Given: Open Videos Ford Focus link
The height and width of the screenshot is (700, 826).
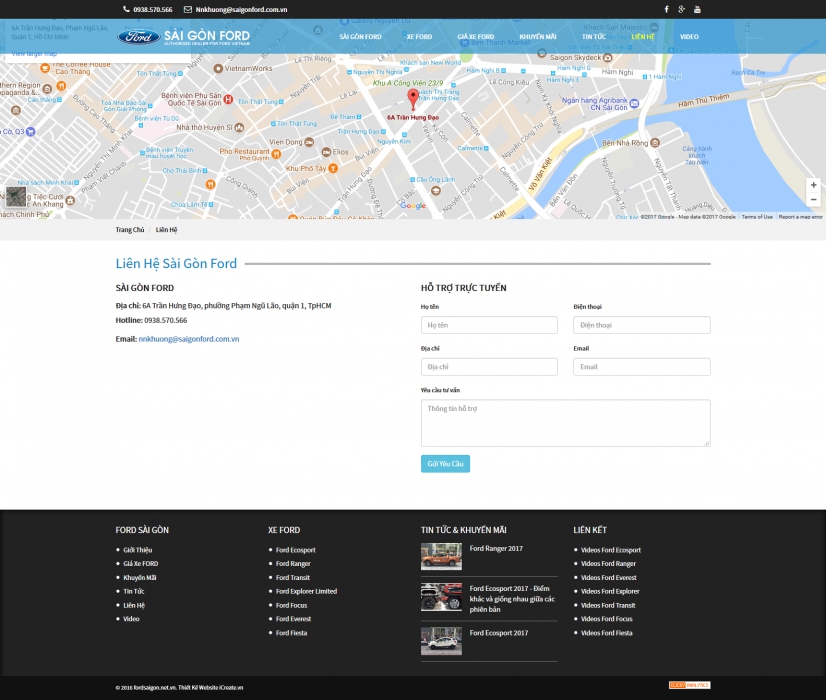Looking at the screenshot, I should point(607,619).
